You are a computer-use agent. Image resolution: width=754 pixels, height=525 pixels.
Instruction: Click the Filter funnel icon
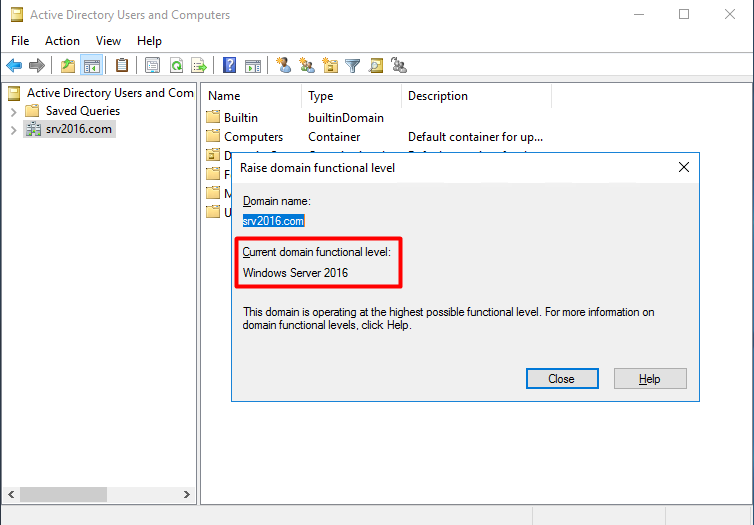[353, 66]
